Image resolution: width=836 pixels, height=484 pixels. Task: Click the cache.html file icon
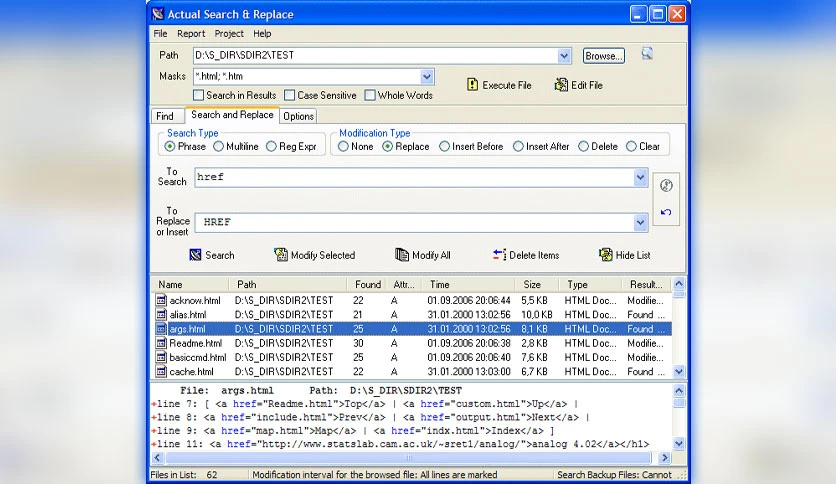(x=161, y=372)
